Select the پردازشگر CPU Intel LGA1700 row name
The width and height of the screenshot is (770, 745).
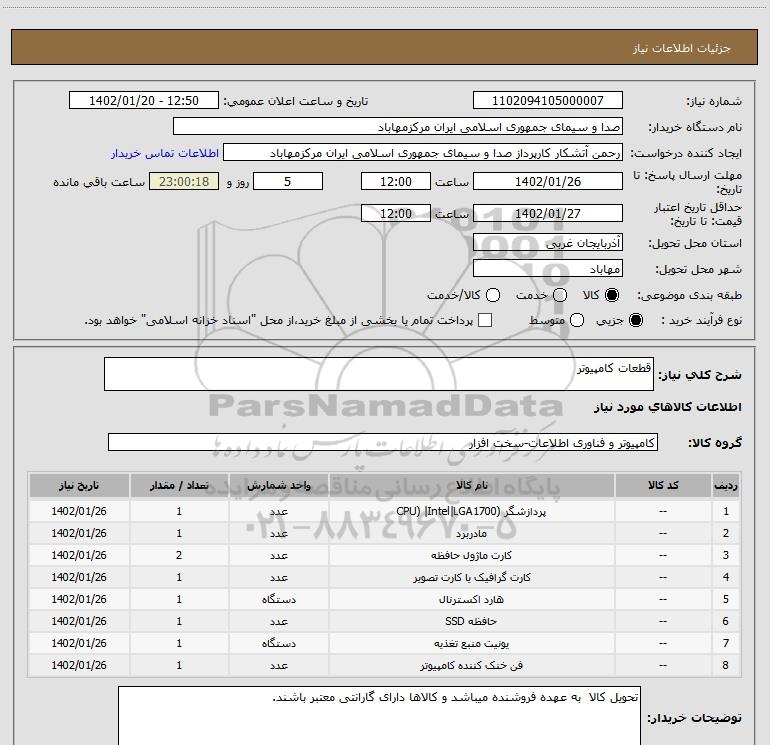pyautogui.click(x=471, y=511)
